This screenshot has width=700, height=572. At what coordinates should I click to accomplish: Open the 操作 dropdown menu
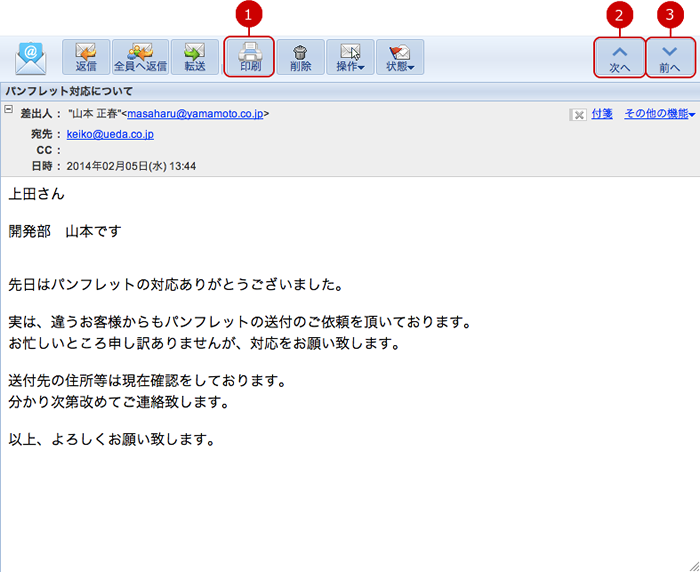(350, 57)
